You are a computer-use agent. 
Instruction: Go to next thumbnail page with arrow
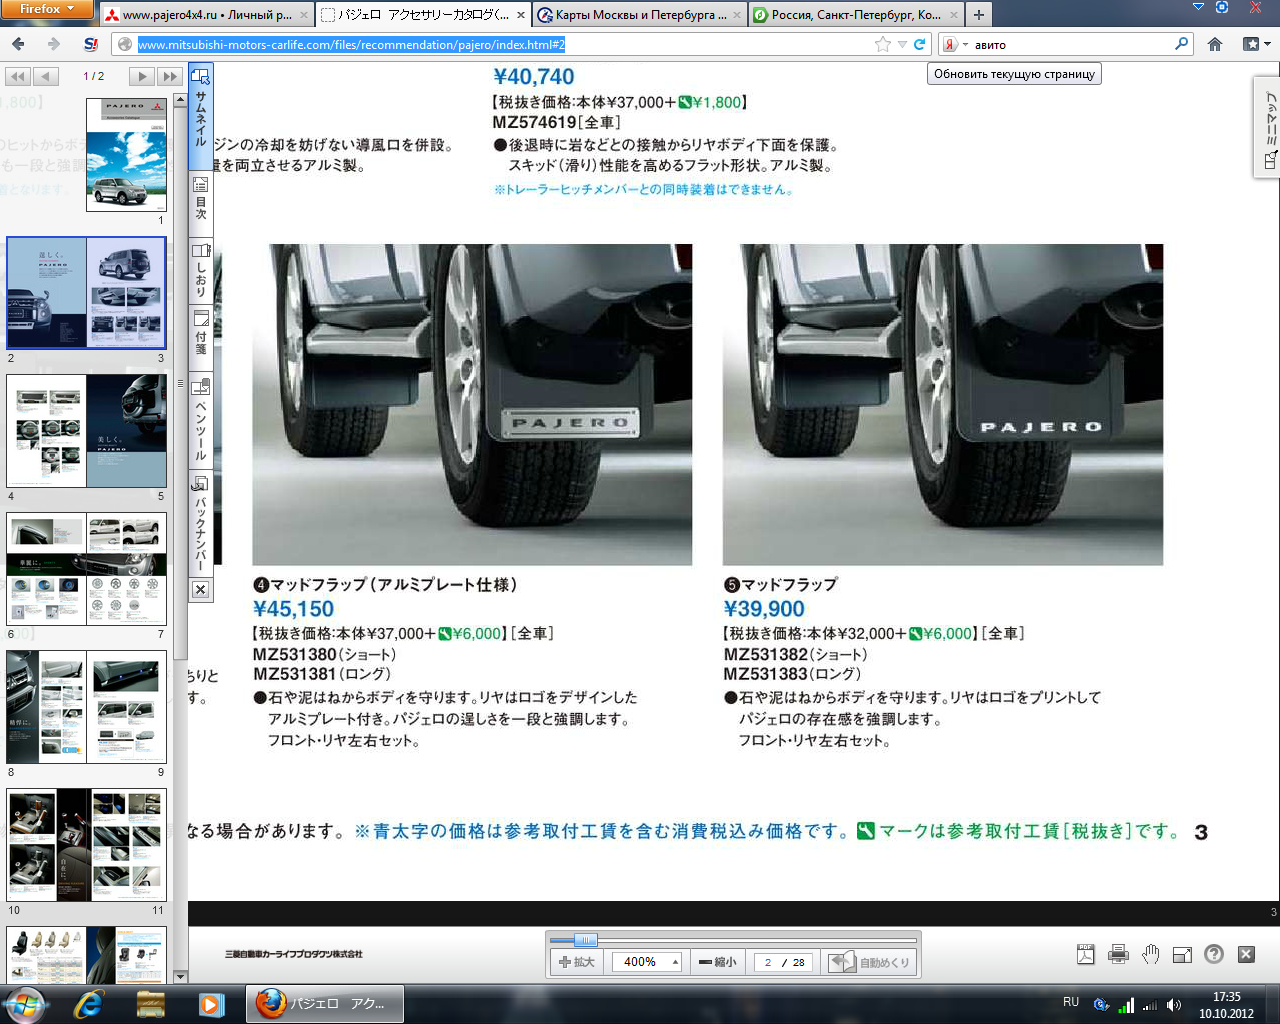pos(141,76)
